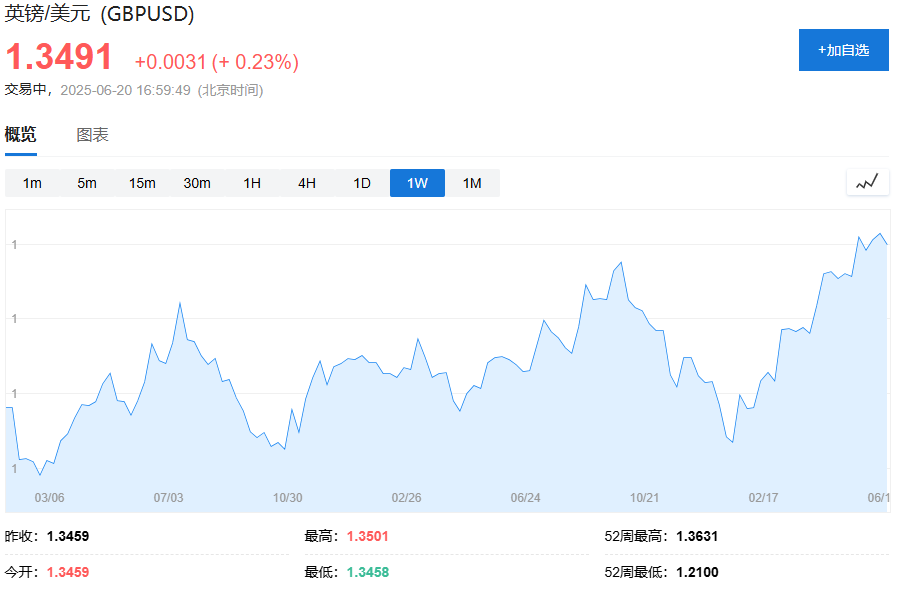The image size is (899, 589).
Task: Choose the 30m interval
Action: (x=197, y=183)
